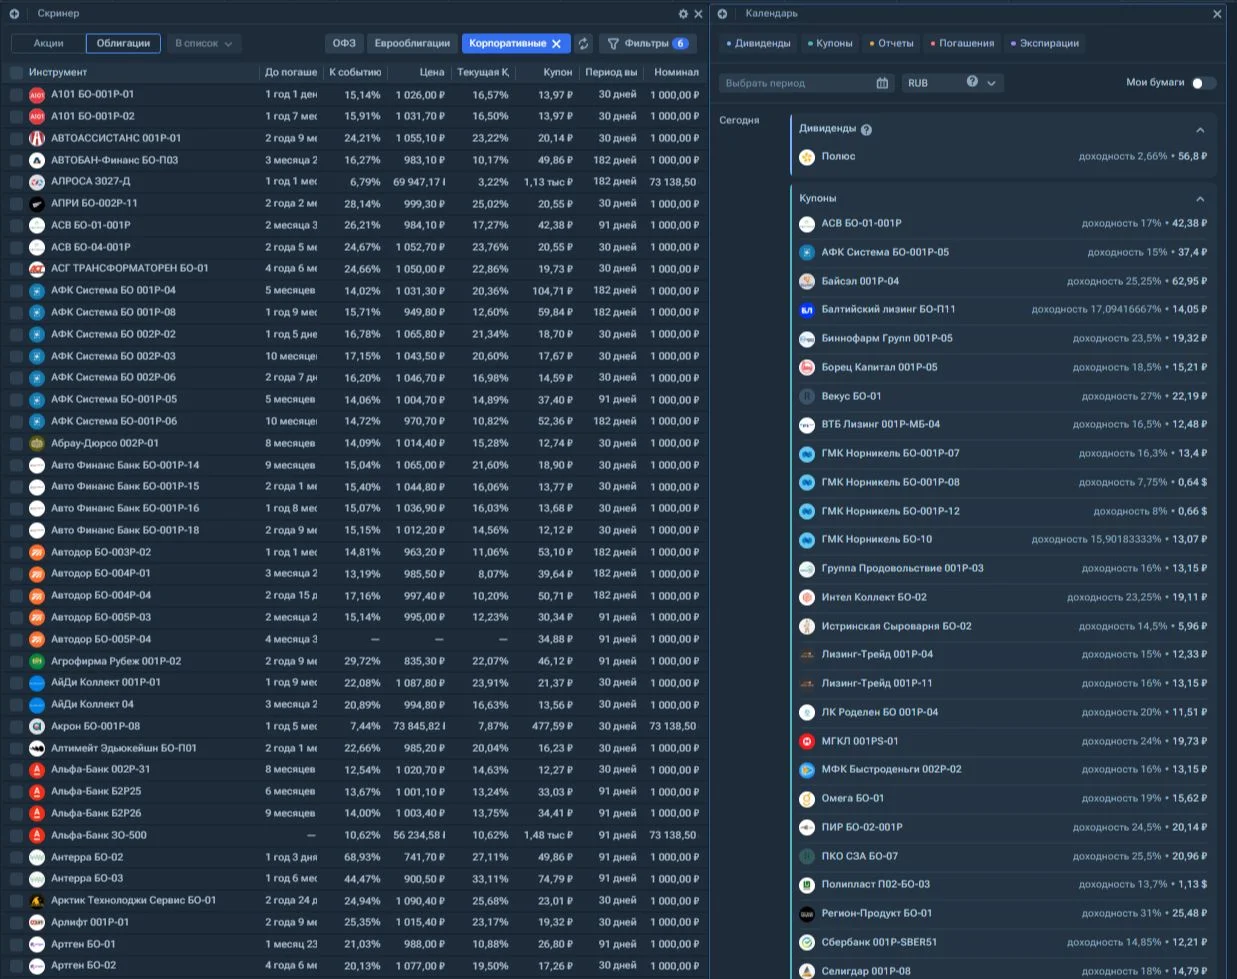
Task: Open the Фильтры button
Action: pos(647,43)
